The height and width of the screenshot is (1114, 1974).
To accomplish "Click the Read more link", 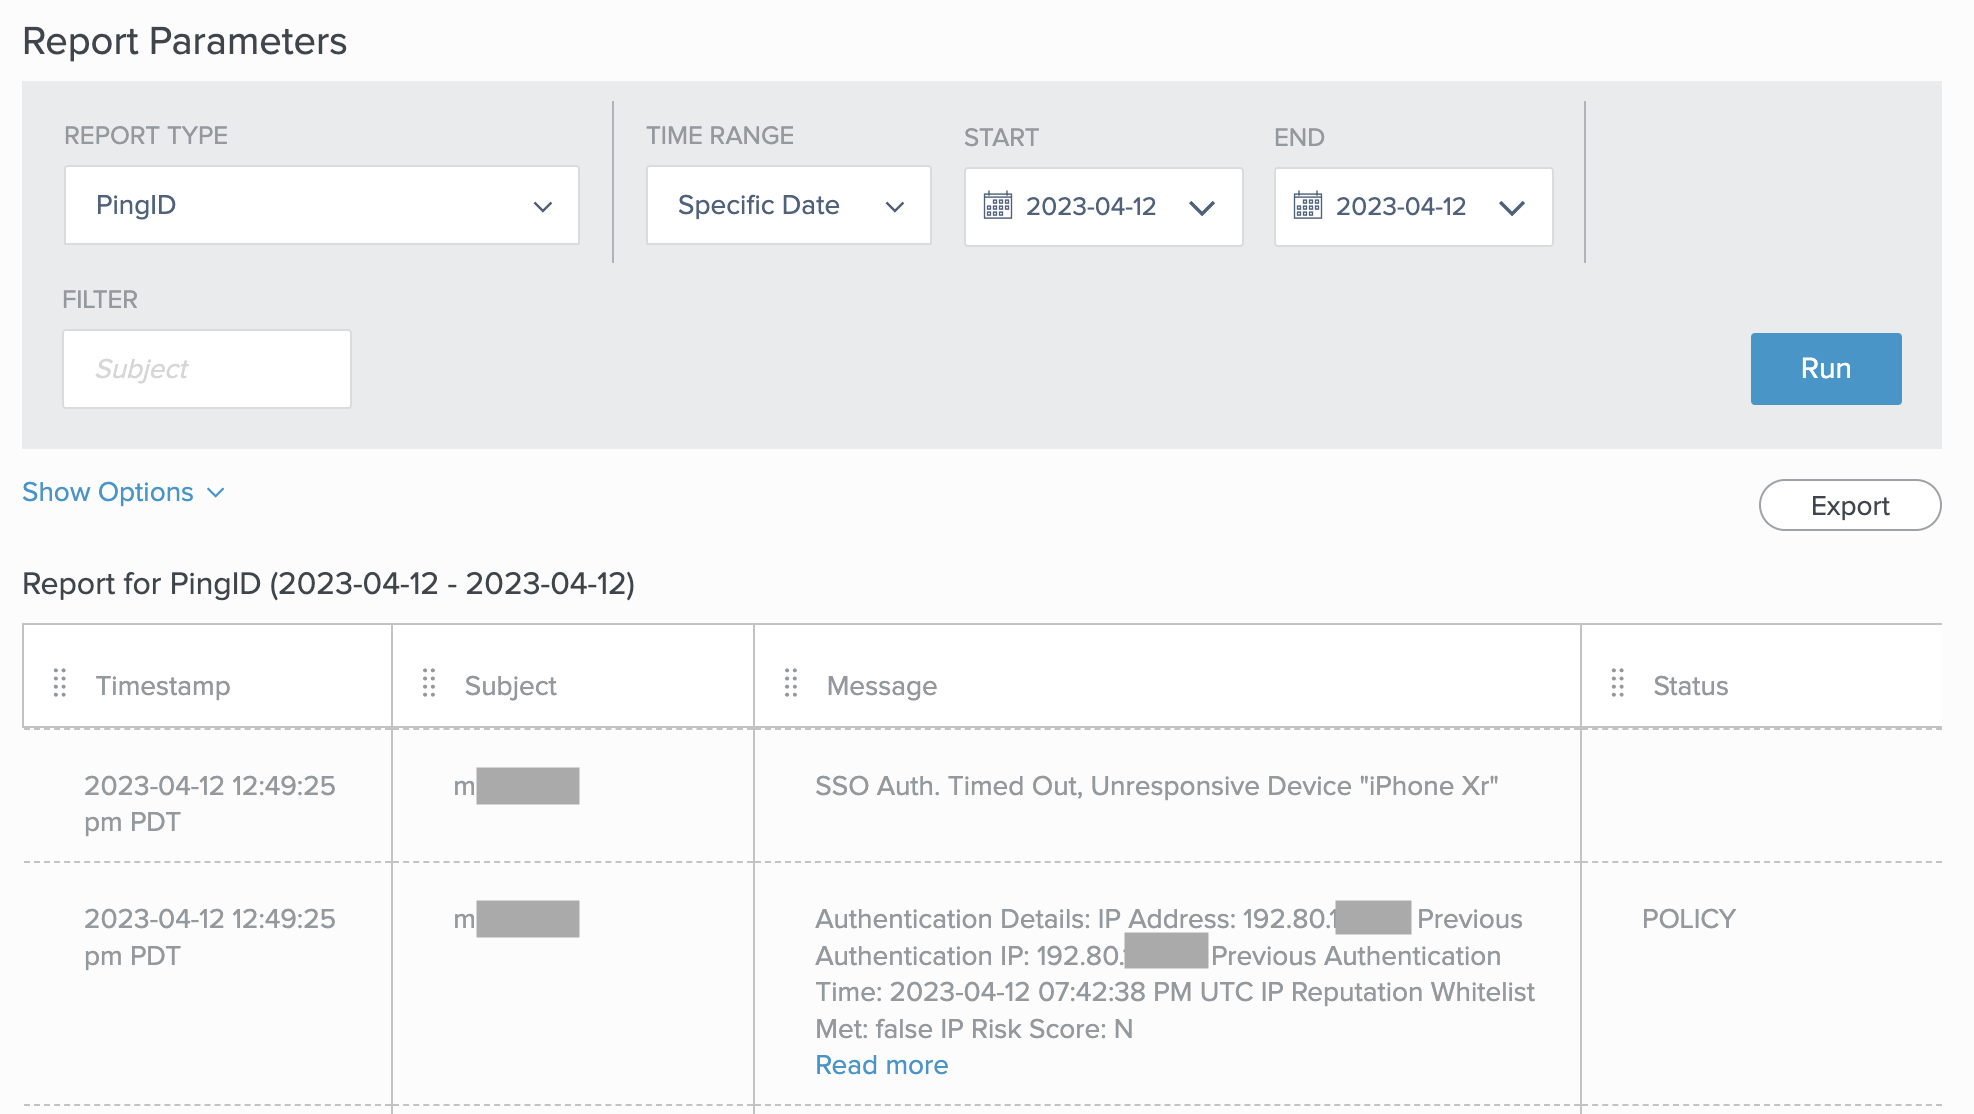I will 881,1065.
